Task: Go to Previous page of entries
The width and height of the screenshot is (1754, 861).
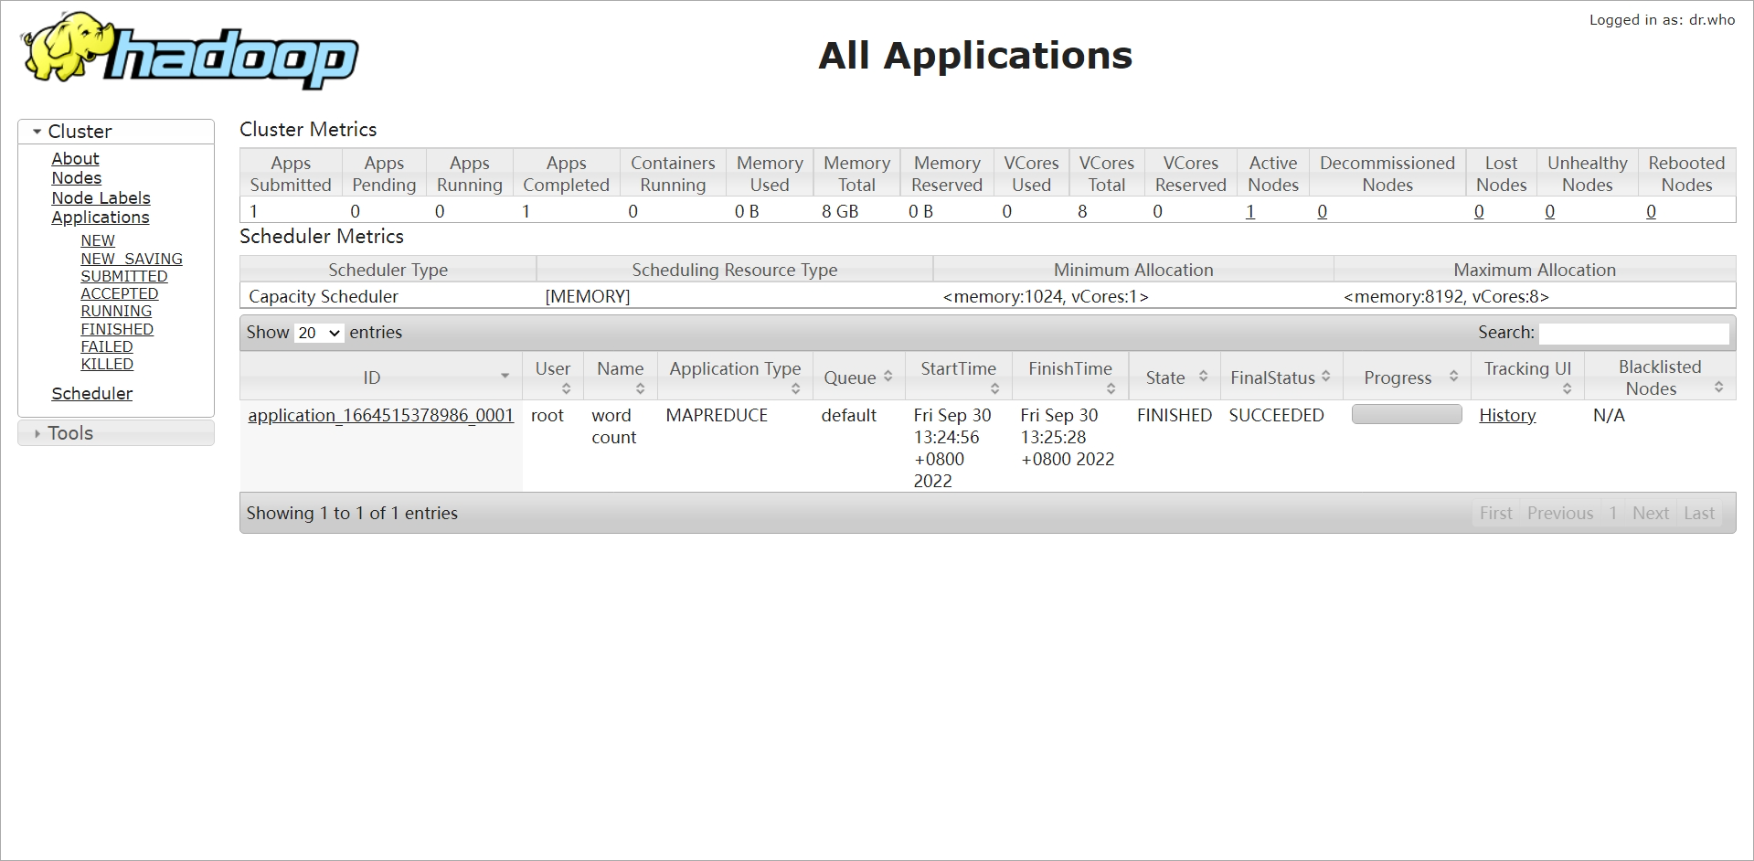Action: [x=1560, y=513]
